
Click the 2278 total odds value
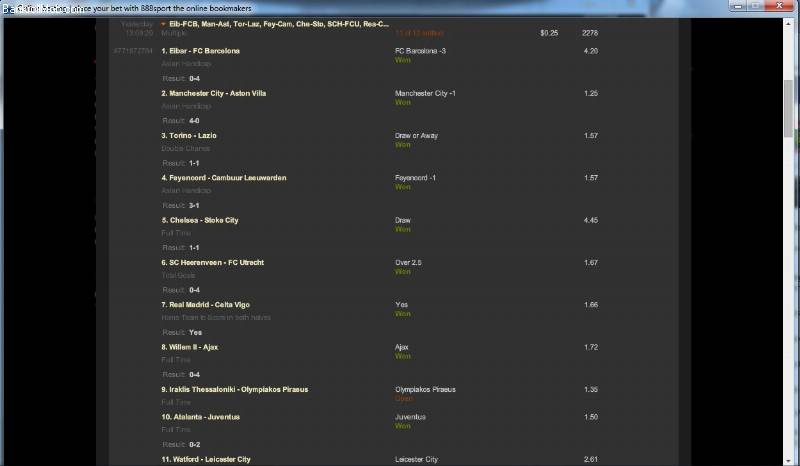point(590,33)
